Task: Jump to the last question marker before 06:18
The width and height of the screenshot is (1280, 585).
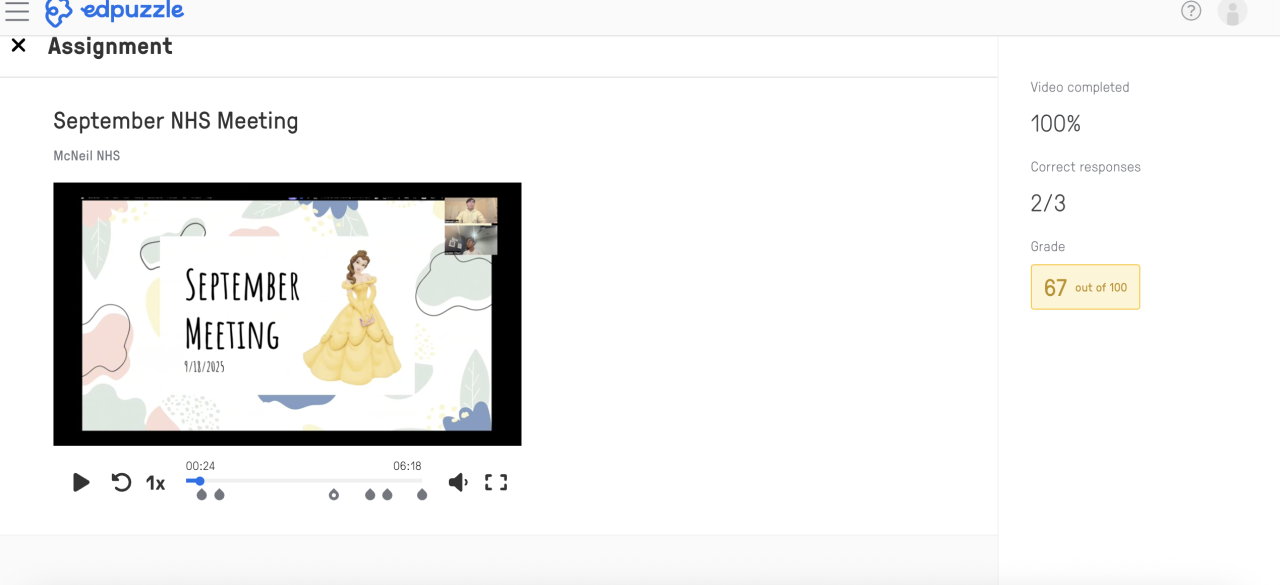Action: pos(422,494)
